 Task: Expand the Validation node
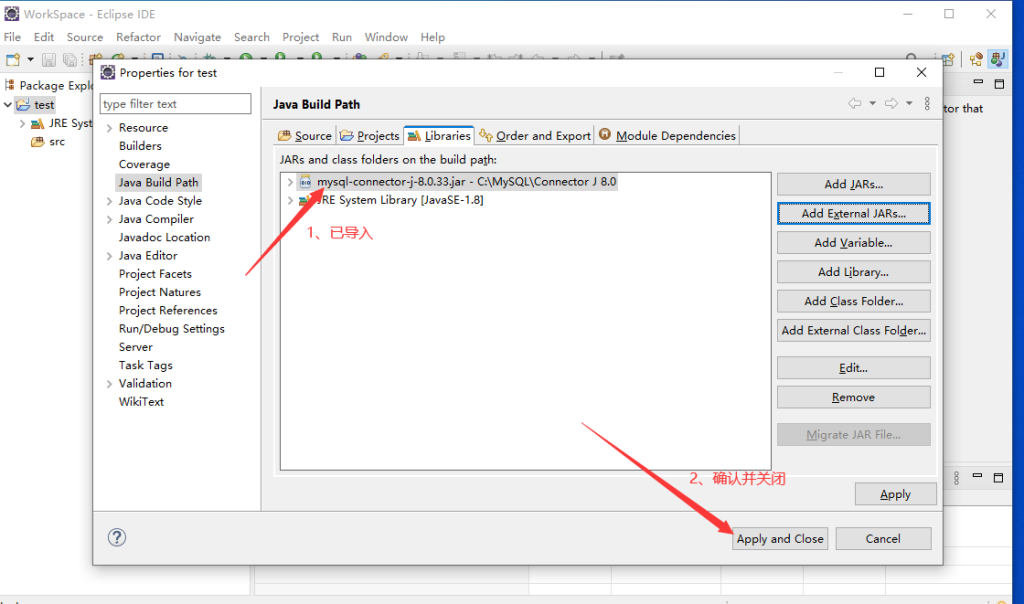[x=109, y=384]
